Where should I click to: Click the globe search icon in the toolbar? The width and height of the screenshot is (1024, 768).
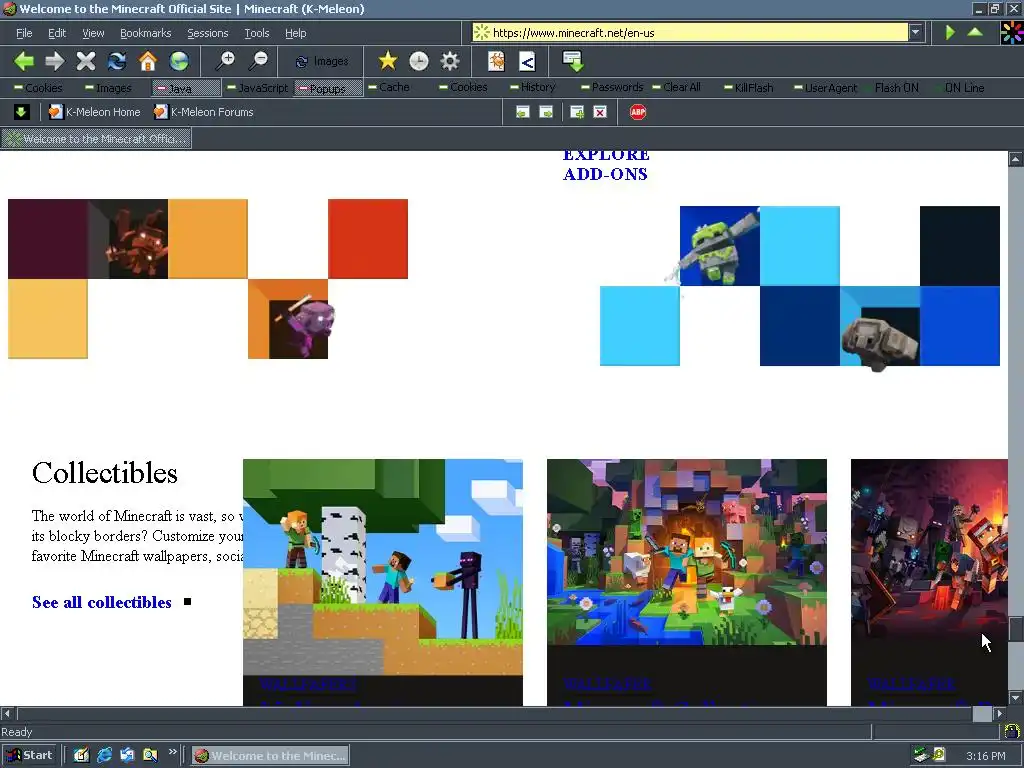(x=179, y=61)
